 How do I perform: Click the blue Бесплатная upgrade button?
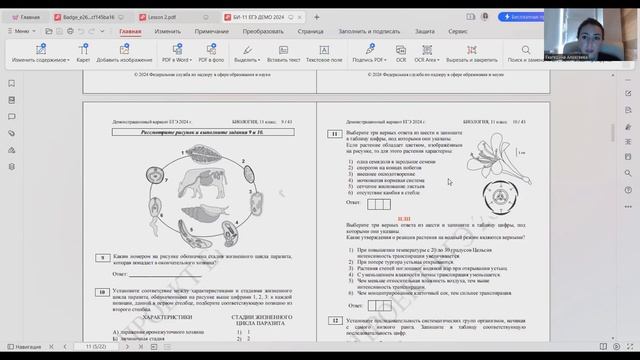pos(521,17)
